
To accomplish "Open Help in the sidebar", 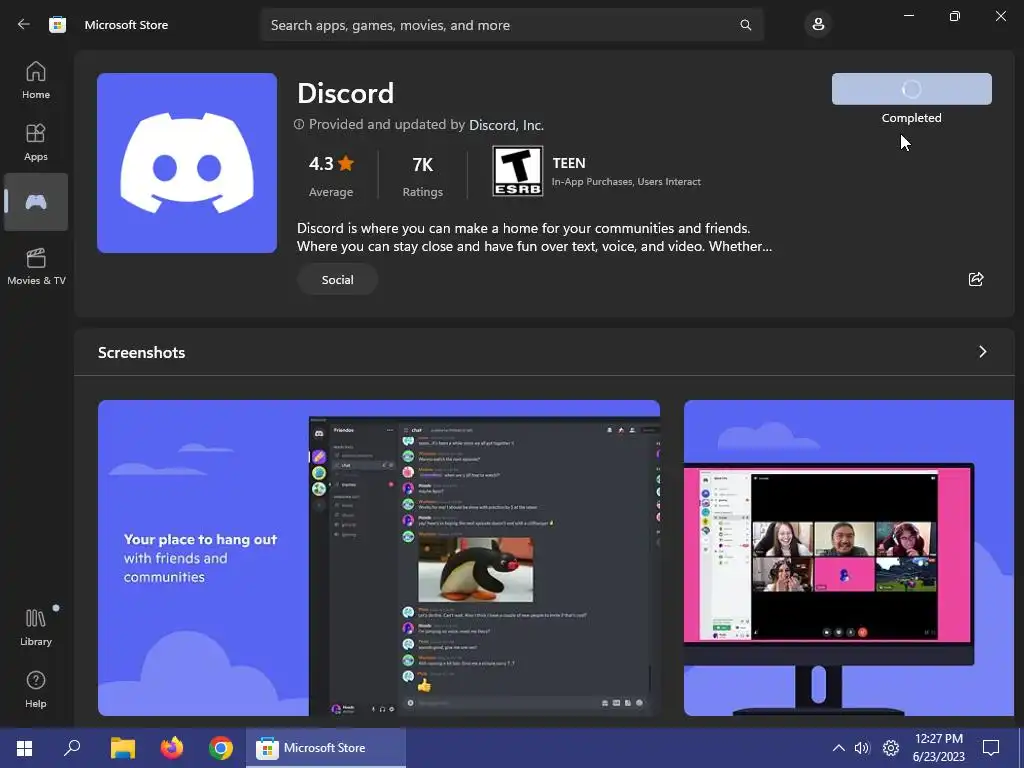I will 36,689.
